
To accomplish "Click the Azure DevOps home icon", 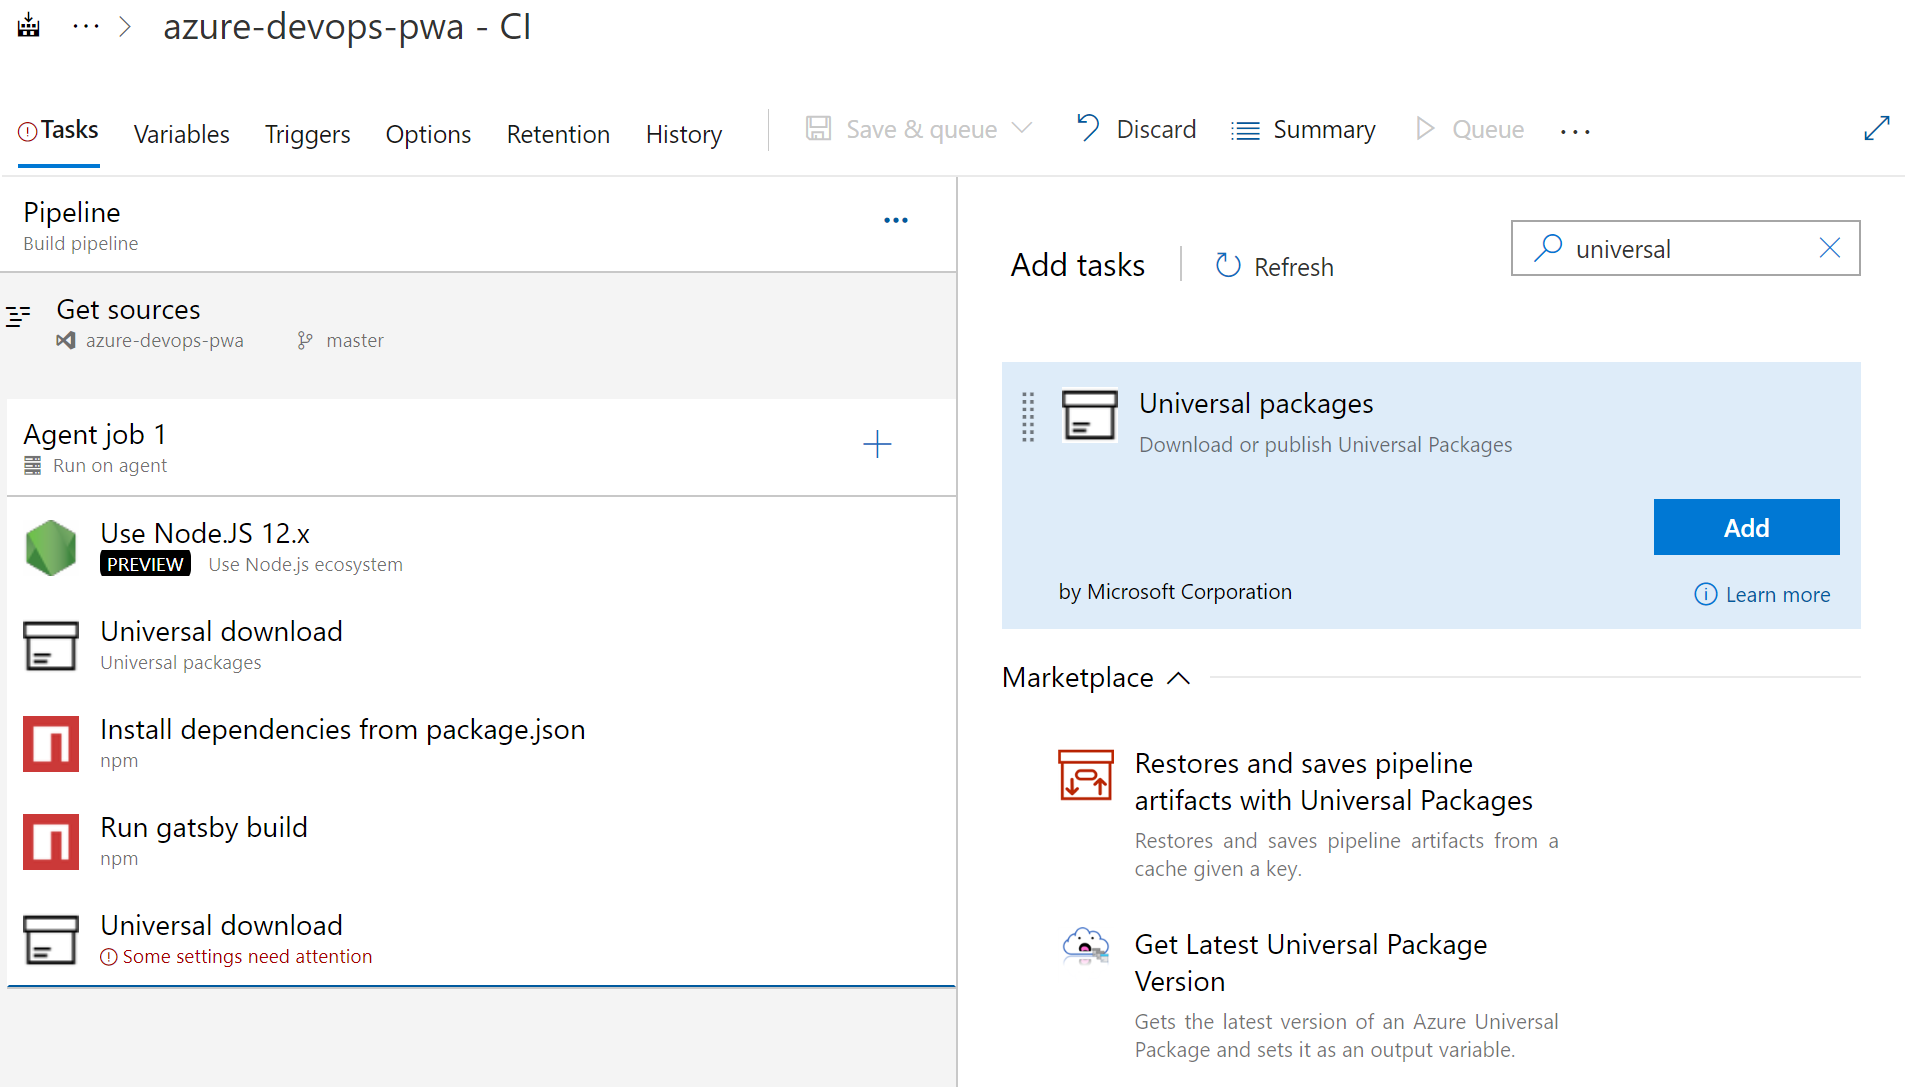I will (29, 26).
